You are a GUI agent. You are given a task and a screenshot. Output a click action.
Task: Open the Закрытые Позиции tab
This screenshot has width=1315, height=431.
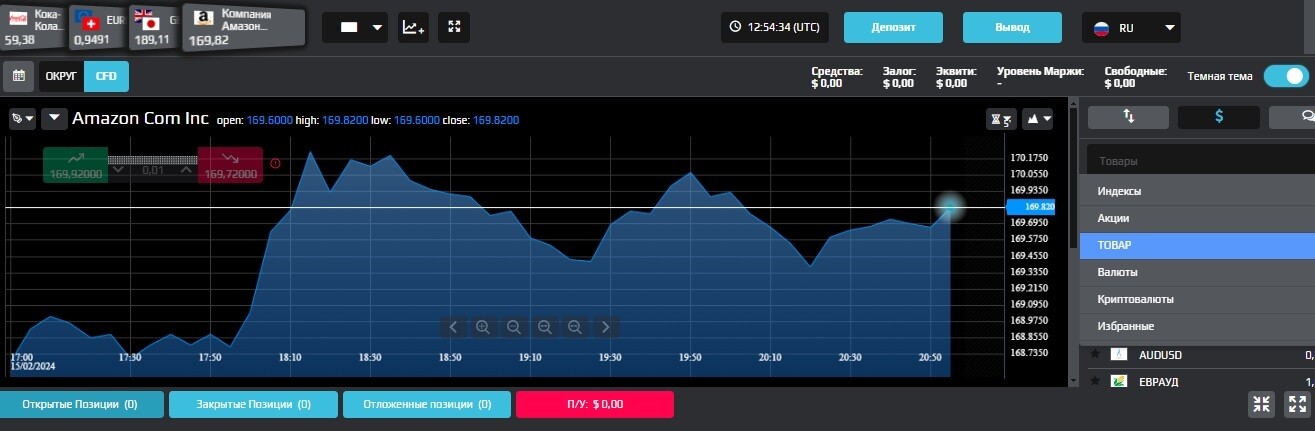(253, 405)
